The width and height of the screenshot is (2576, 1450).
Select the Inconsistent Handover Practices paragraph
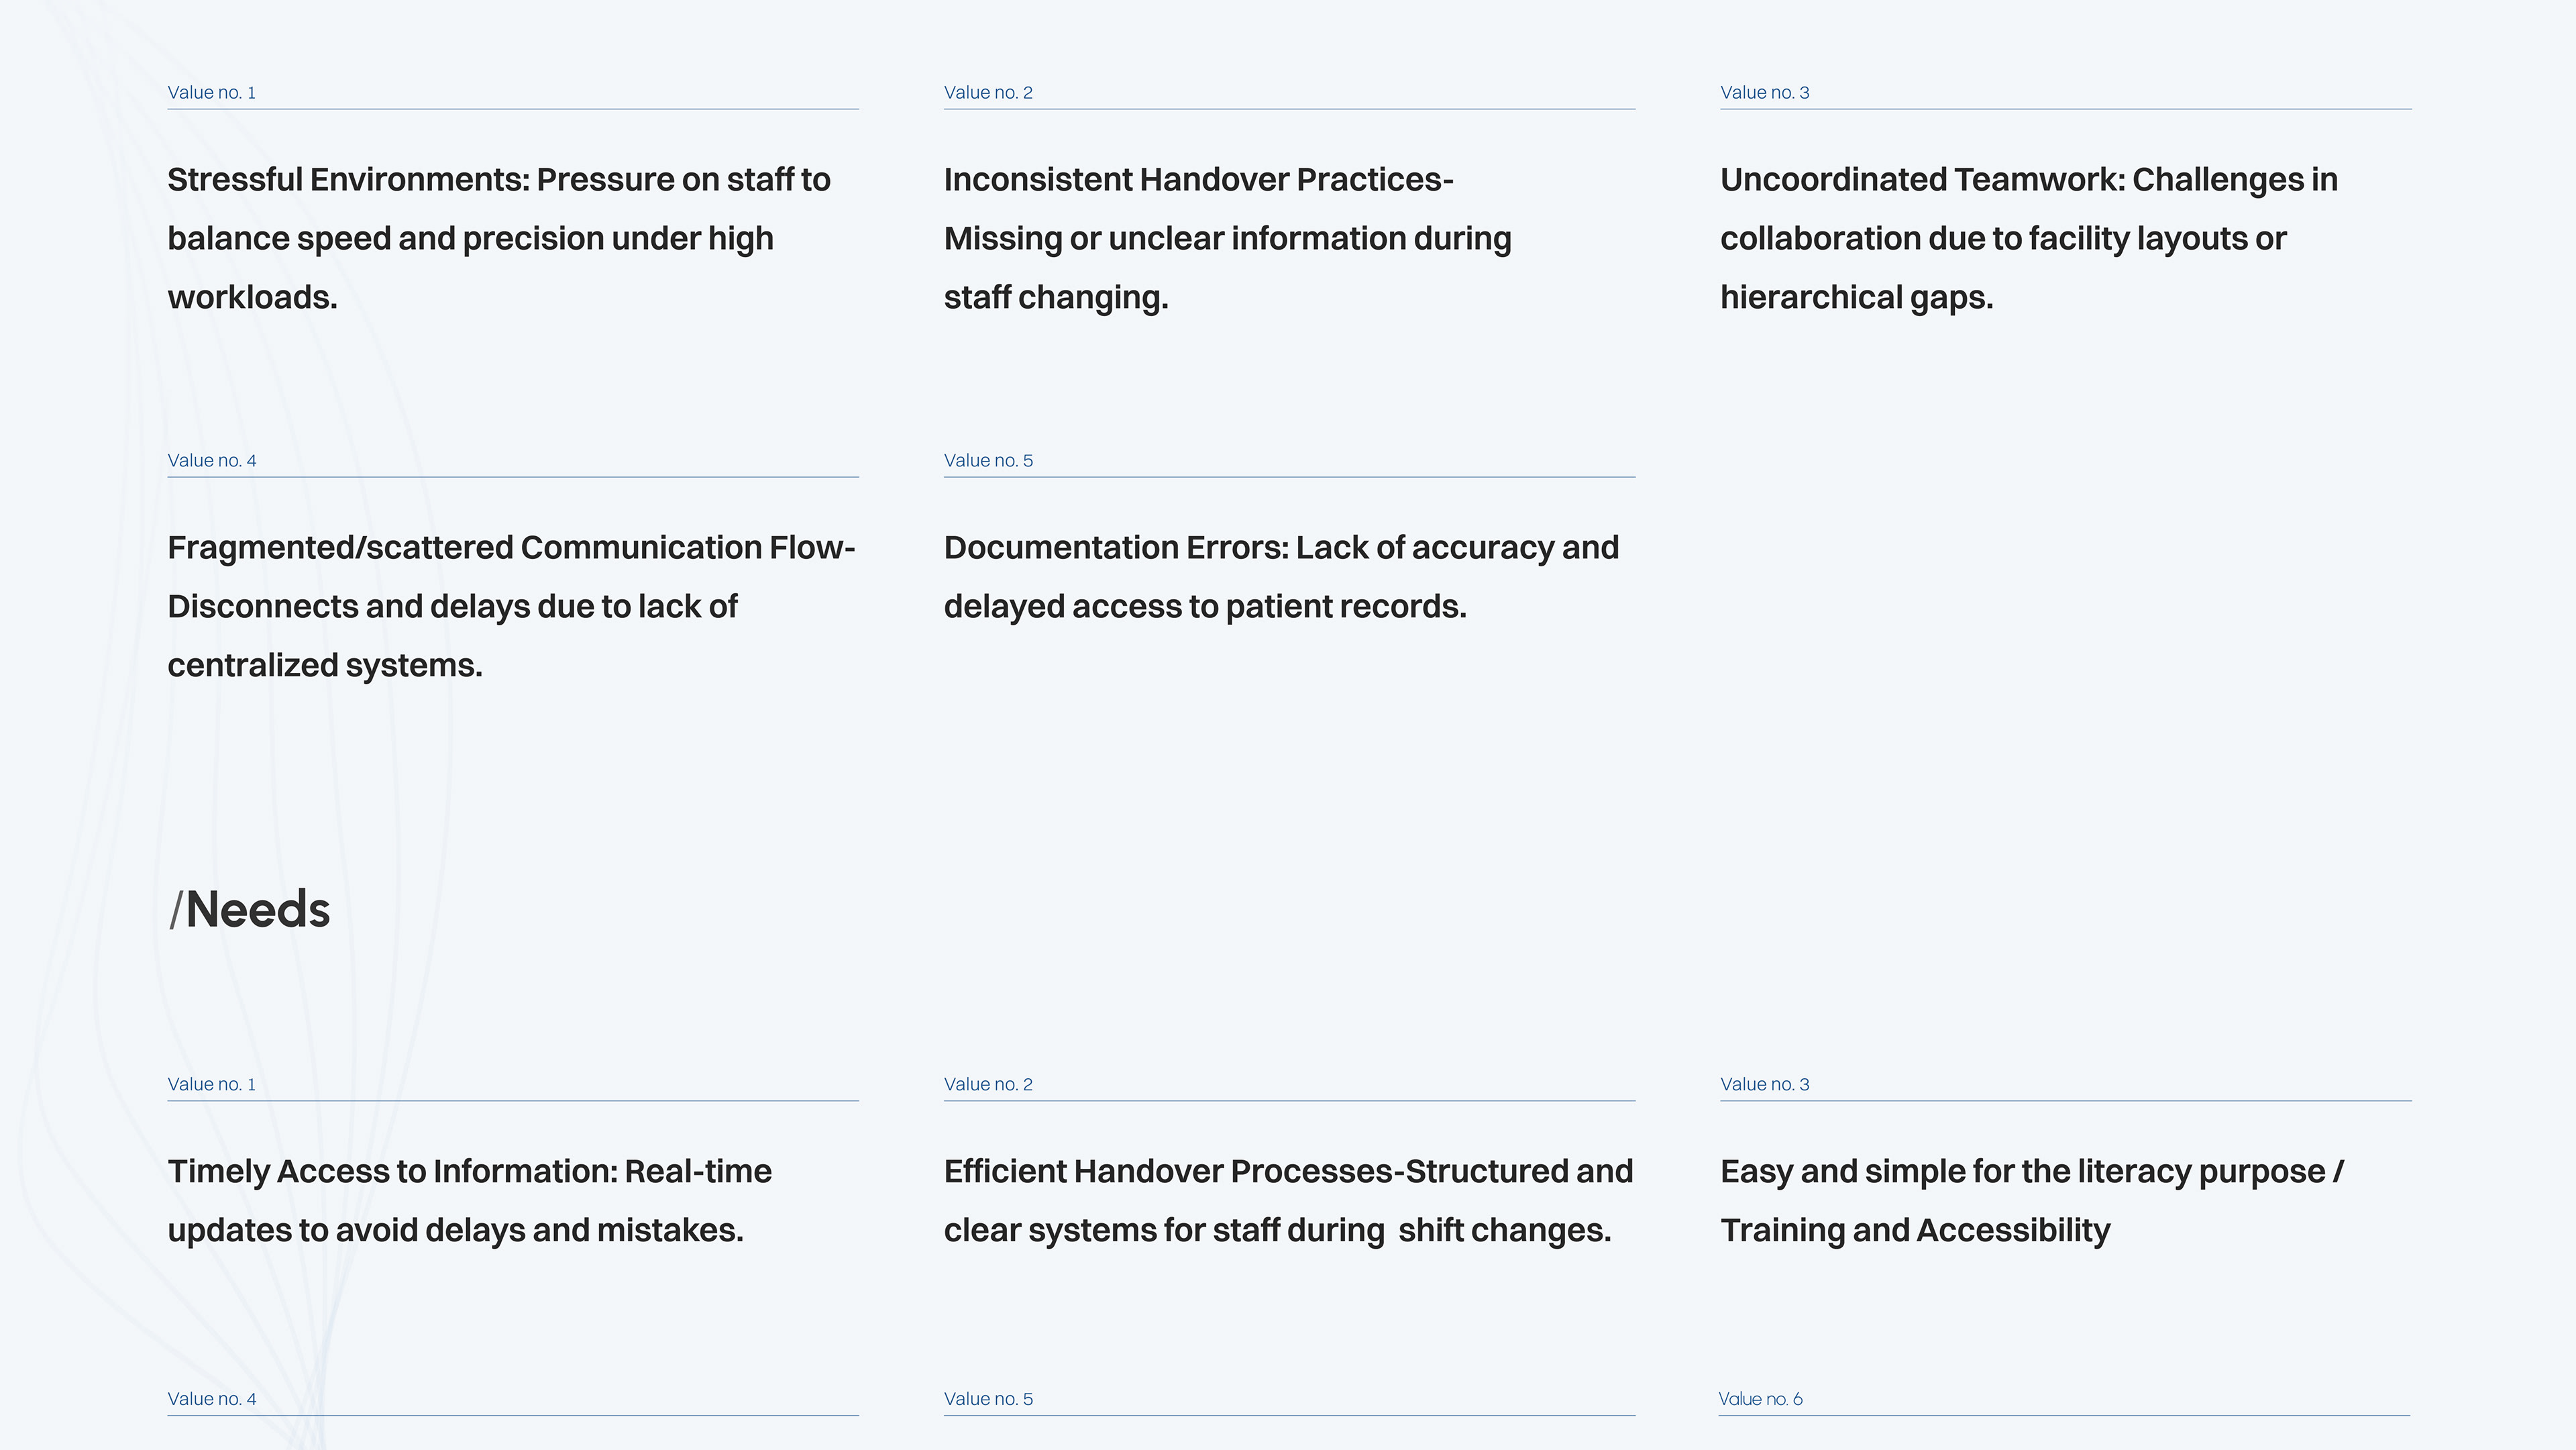[1227, 238]
